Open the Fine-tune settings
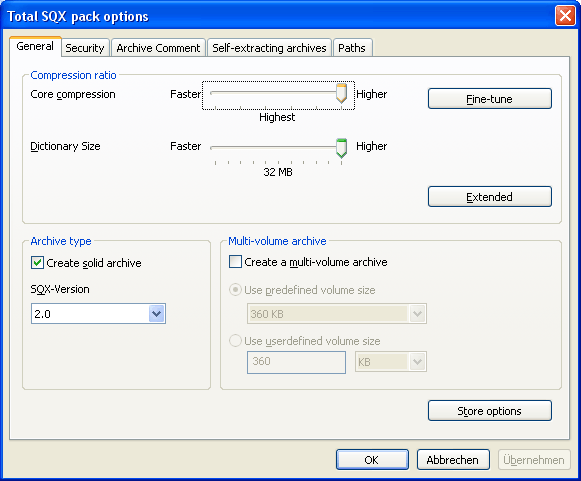This screenshot has height=481, width=581. (489, 99)
